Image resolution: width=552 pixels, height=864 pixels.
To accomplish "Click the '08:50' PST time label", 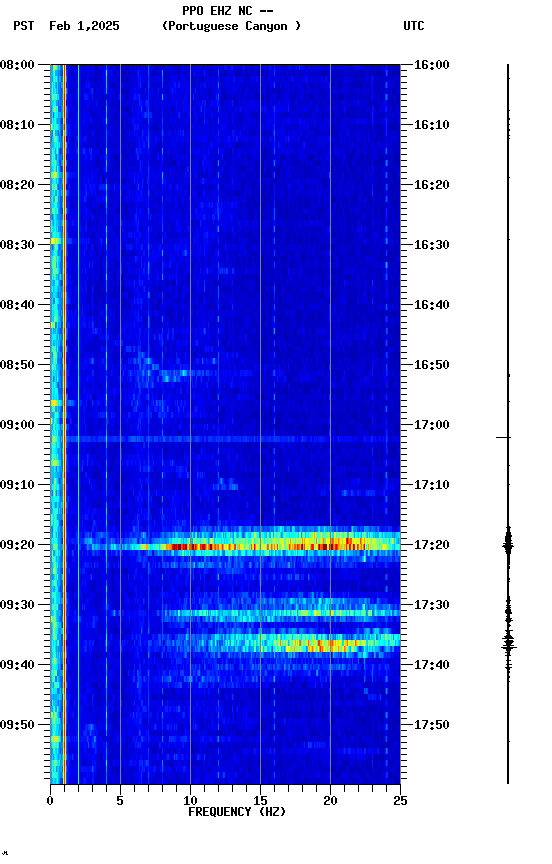I will [17, 365].
